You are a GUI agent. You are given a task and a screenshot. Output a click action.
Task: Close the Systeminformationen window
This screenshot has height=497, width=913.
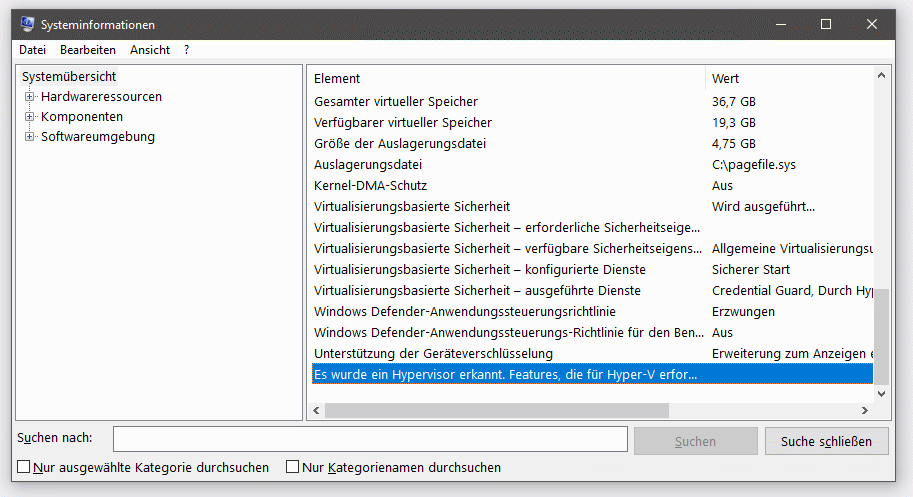coord(871,24)
